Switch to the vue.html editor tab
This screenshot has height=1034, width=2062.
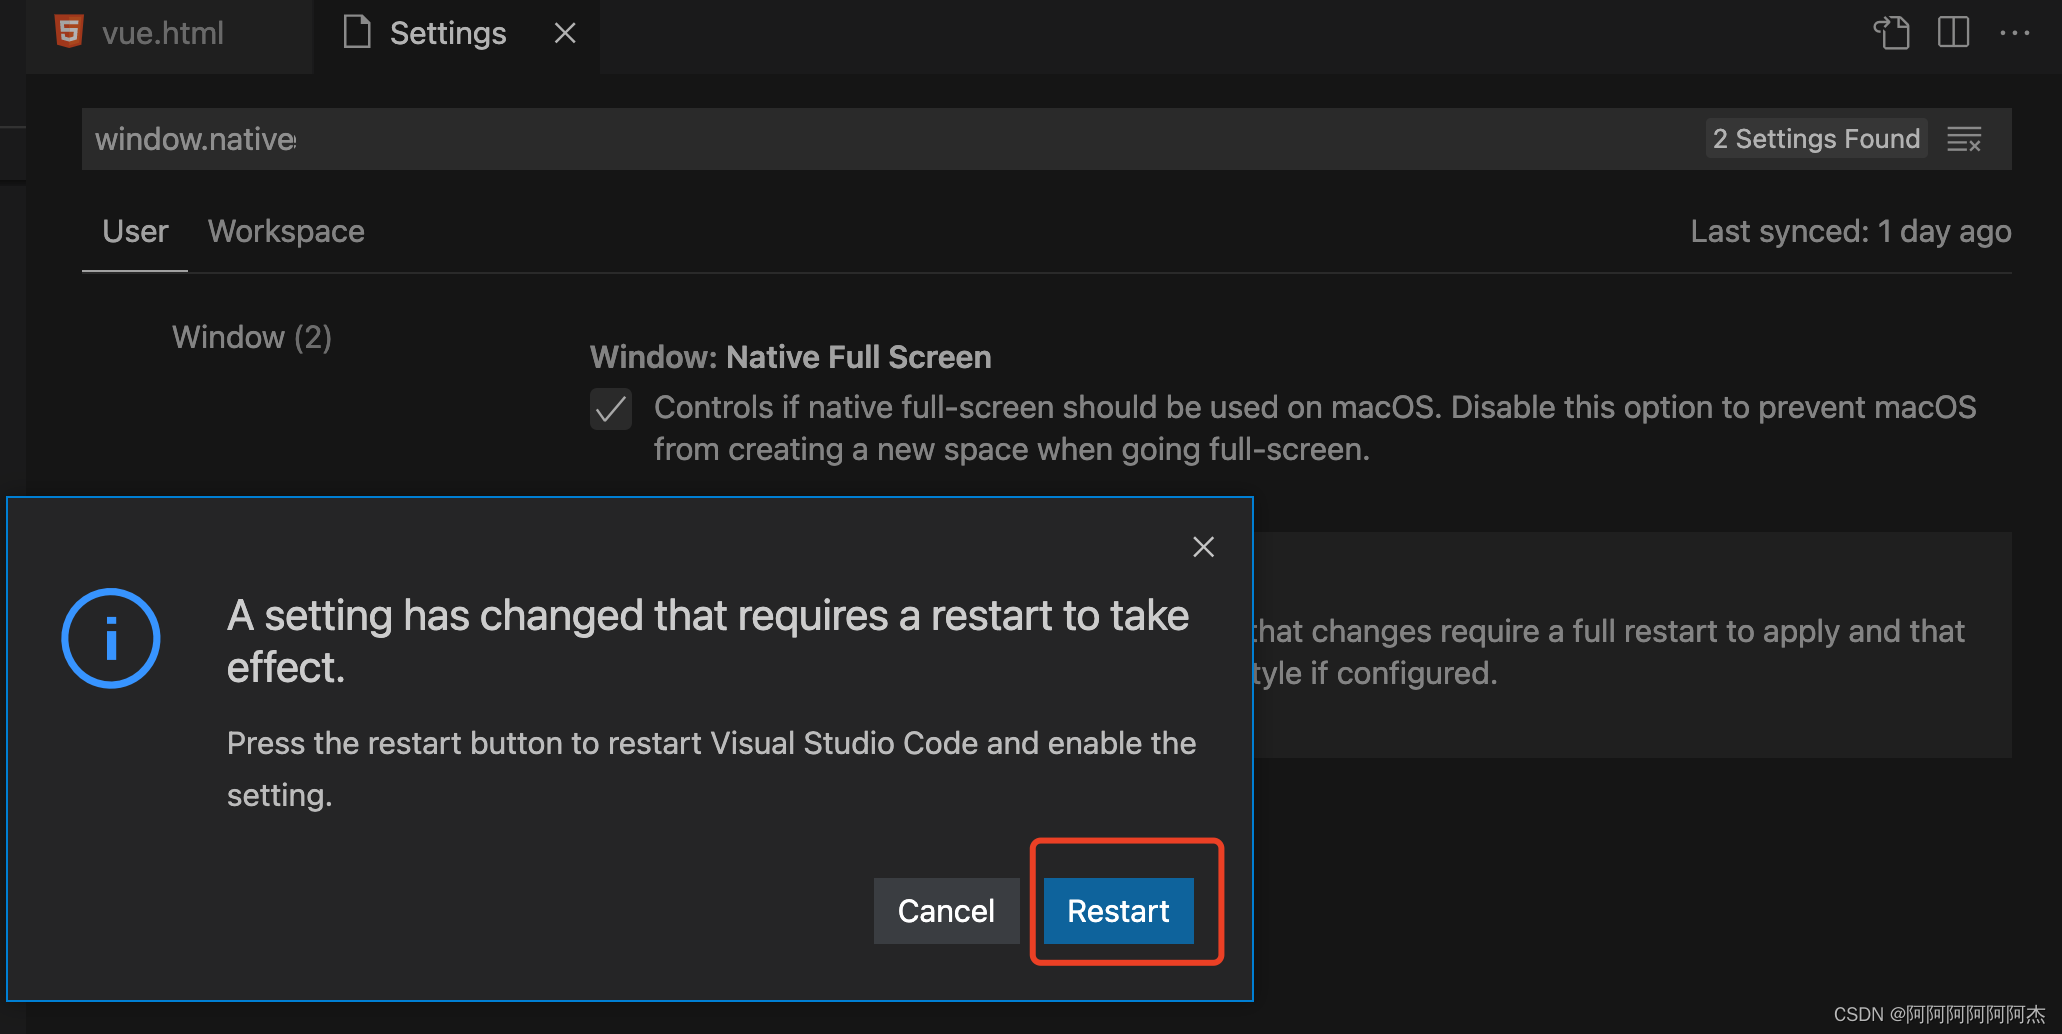[168, 34]
